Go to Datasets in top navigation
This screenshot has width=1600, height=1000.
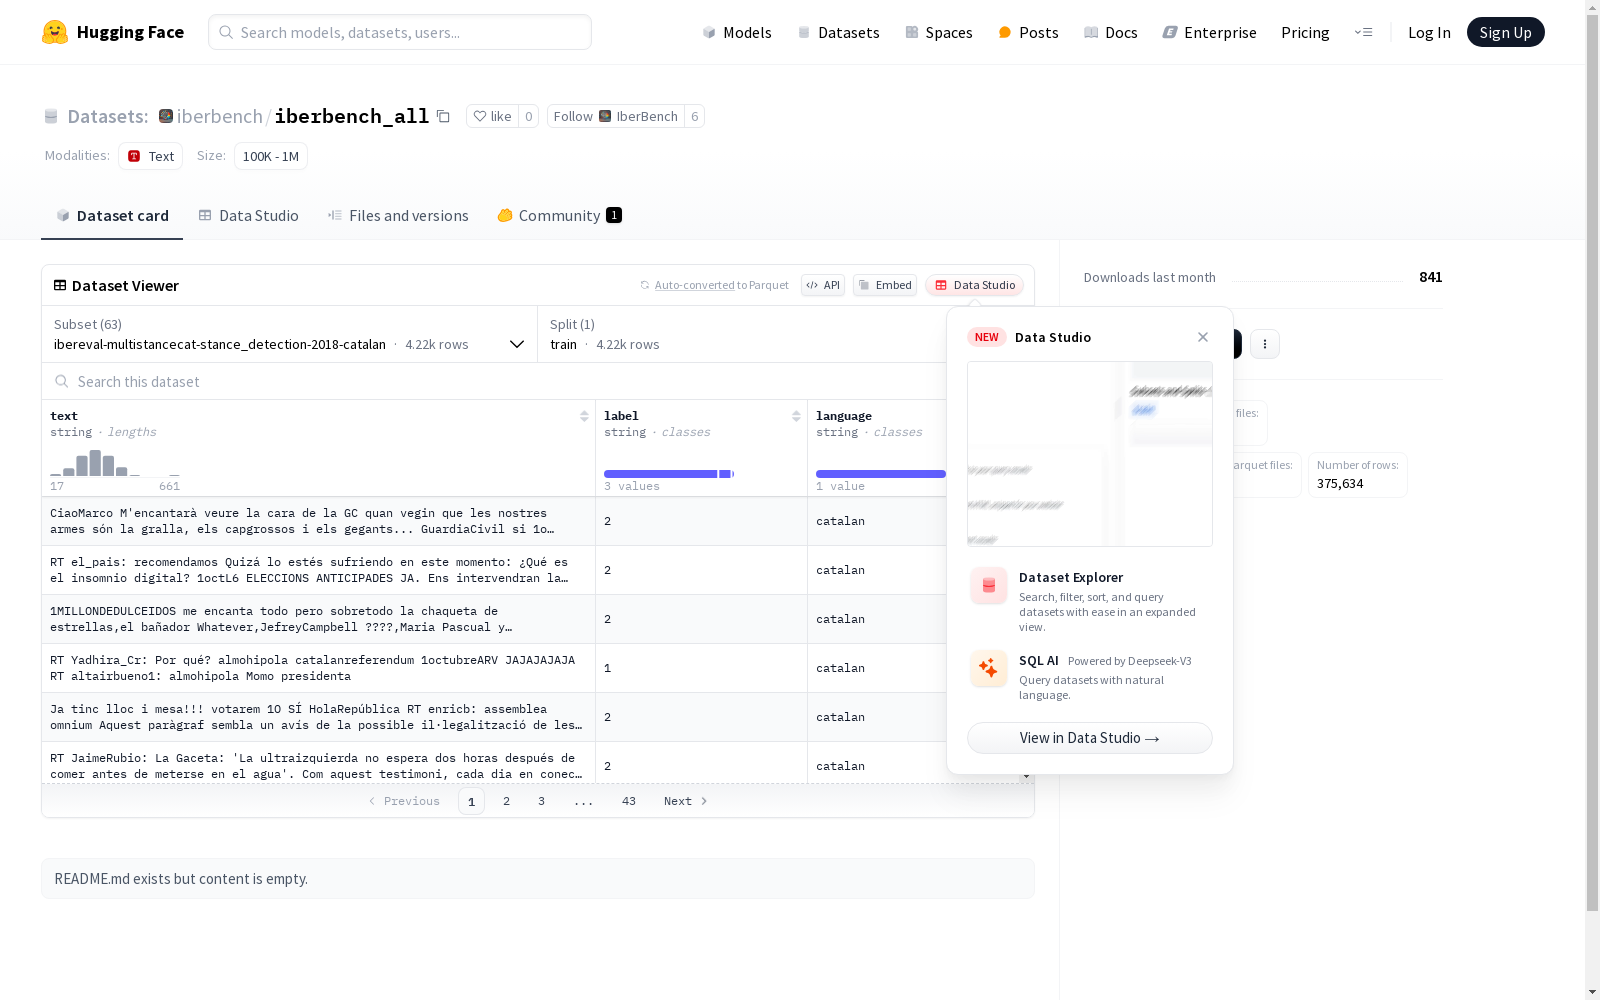pyautogui.click(x=838, y=32)
